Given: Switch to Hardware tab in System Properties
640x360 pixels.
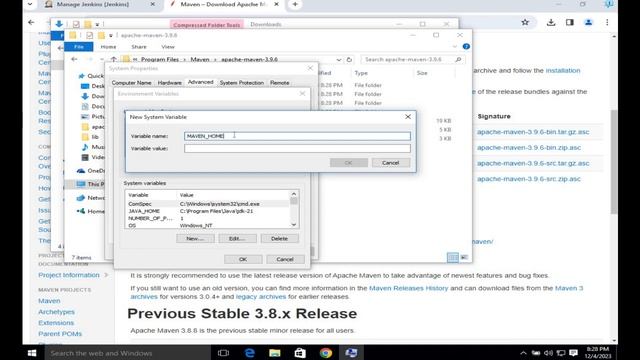Looking at the screenshot, I should 169,82.
